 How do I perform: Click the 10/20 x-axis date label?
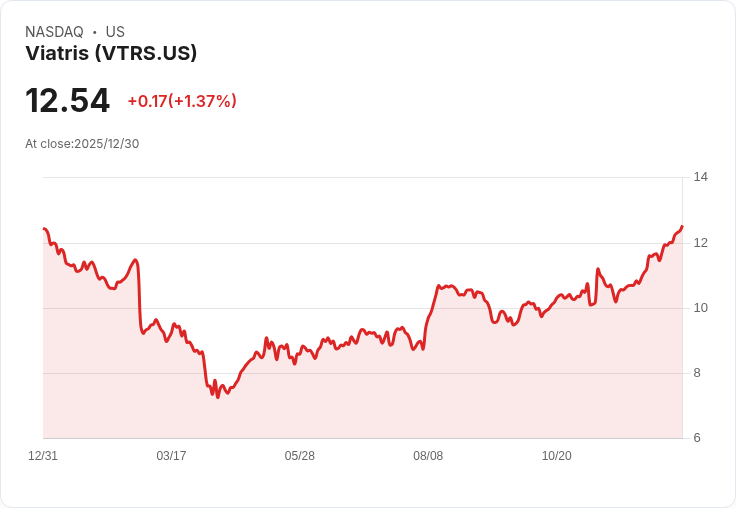click(x=557, y=455)
